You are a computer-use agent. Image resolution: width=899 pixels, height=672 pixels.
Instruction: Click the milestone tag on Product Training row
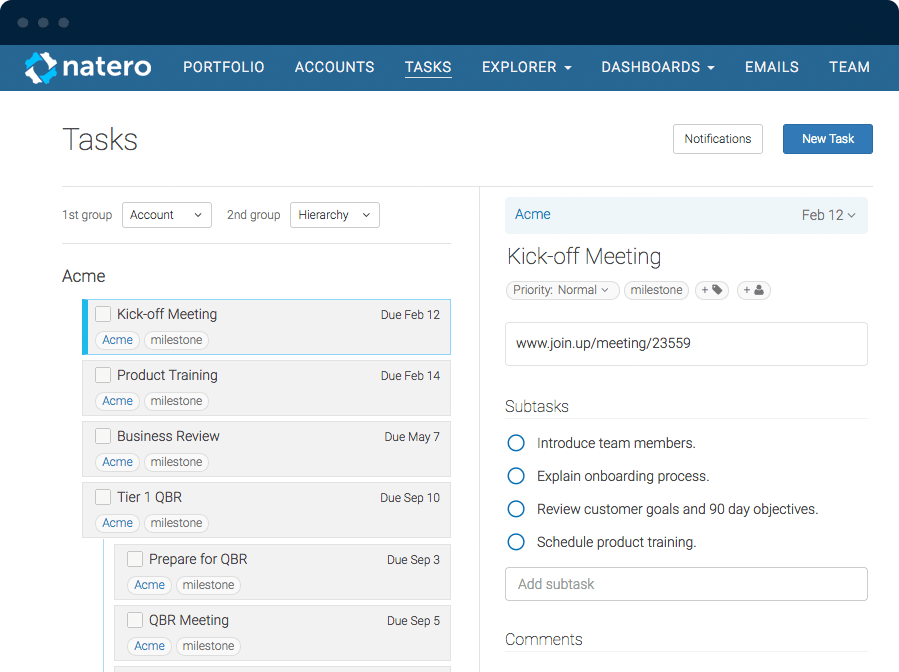tap(177, 401)
